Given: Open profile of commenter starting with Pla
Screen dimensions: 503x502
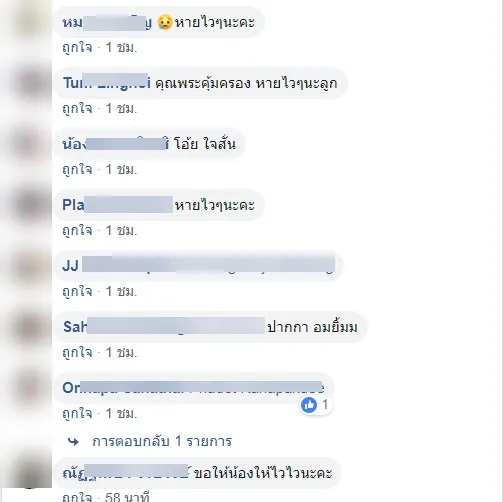Looking at the screenshot, I should click(x=117, y=205).
